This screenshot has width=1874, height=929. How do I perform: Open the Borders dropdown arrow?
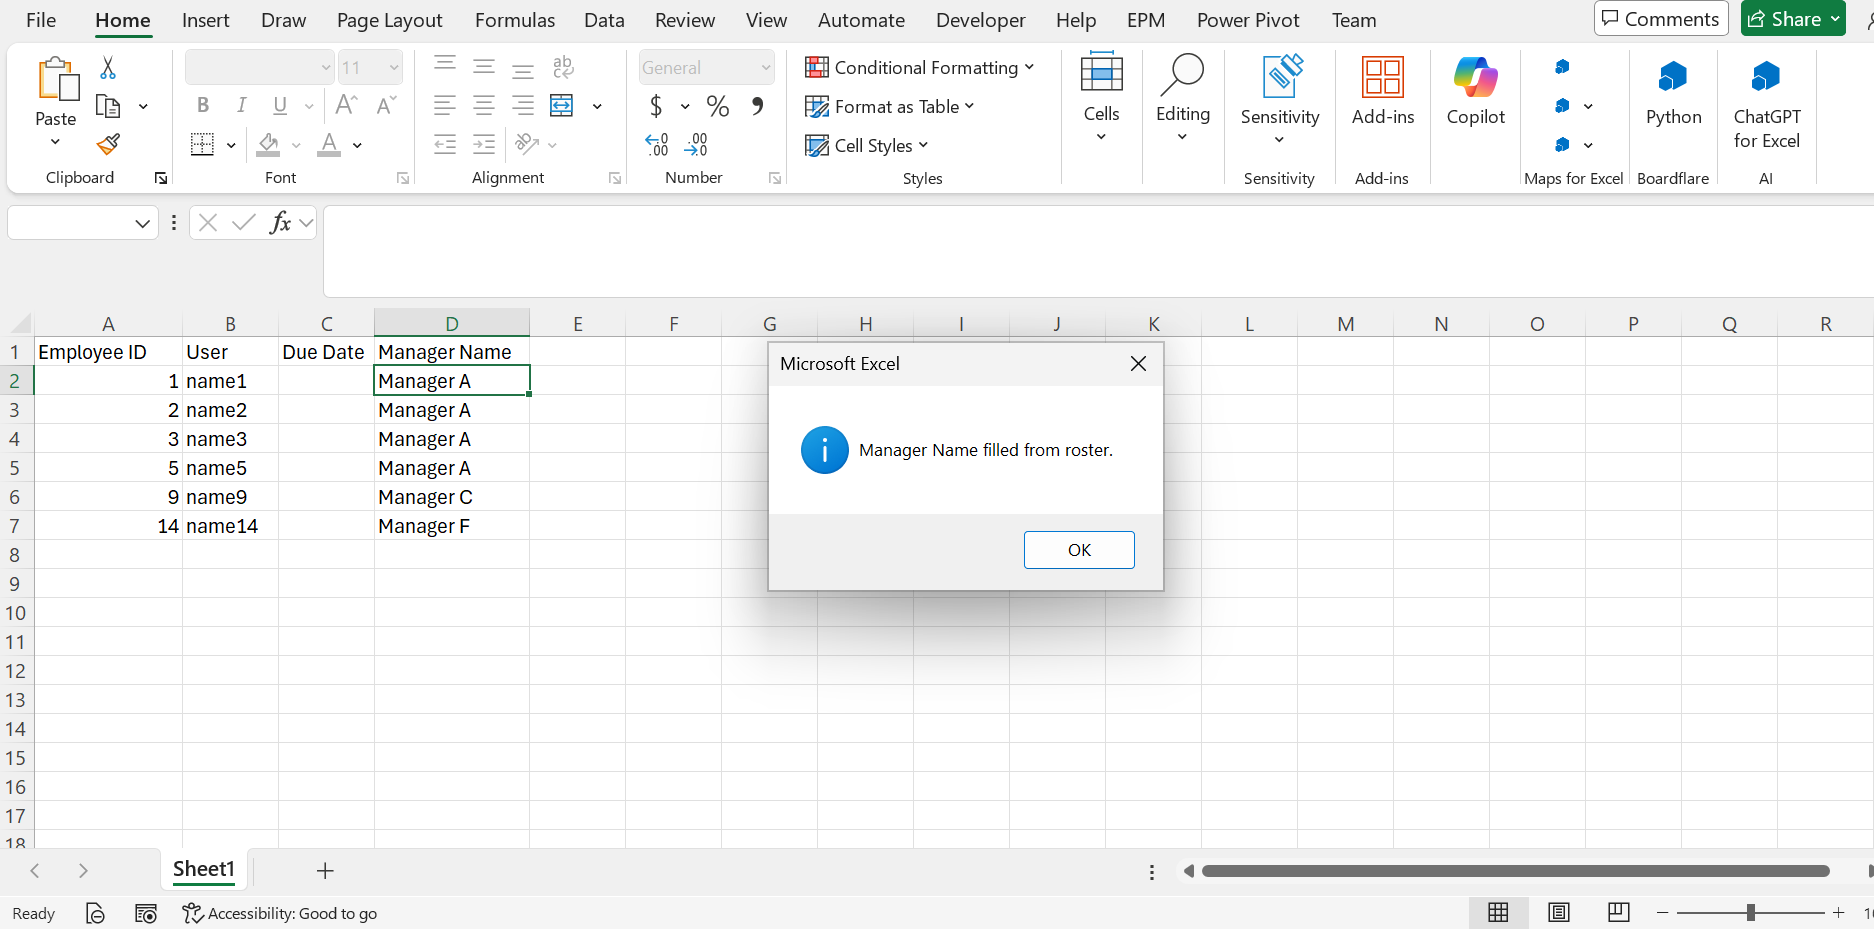[x=231, y=145]
